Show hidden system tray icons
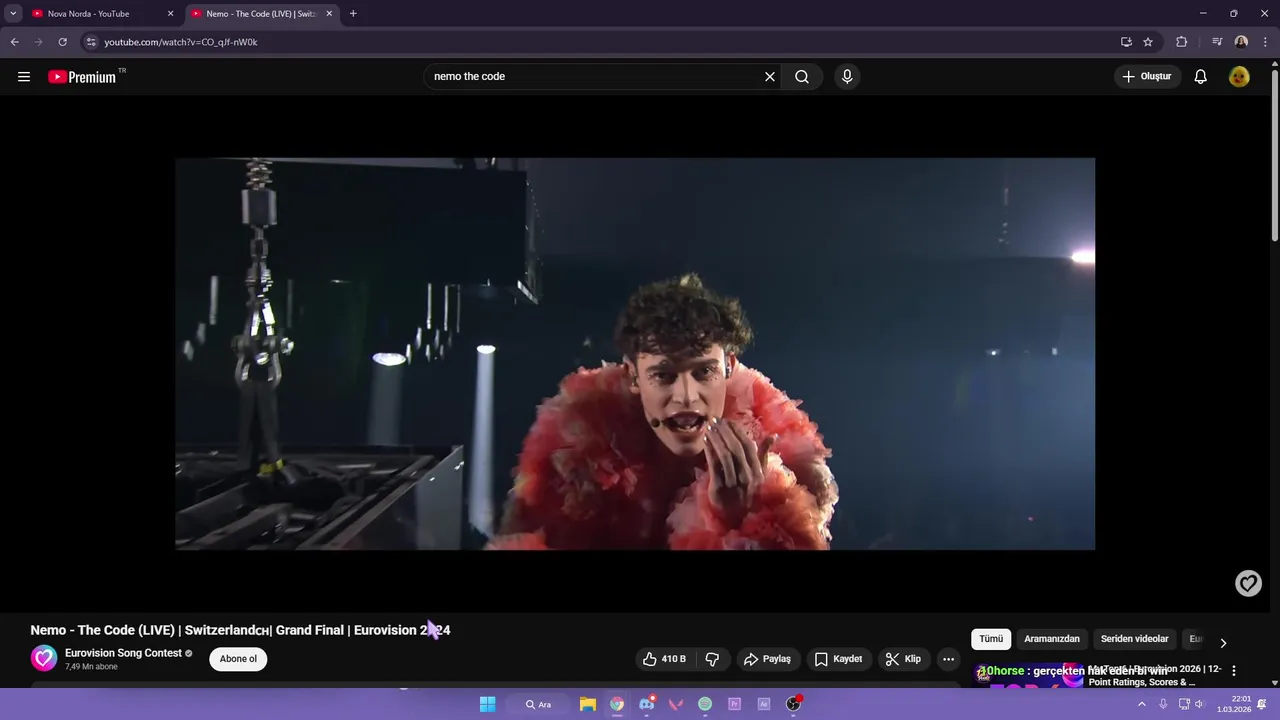This screenshot has height=720, width=1280. (1142, 704)
